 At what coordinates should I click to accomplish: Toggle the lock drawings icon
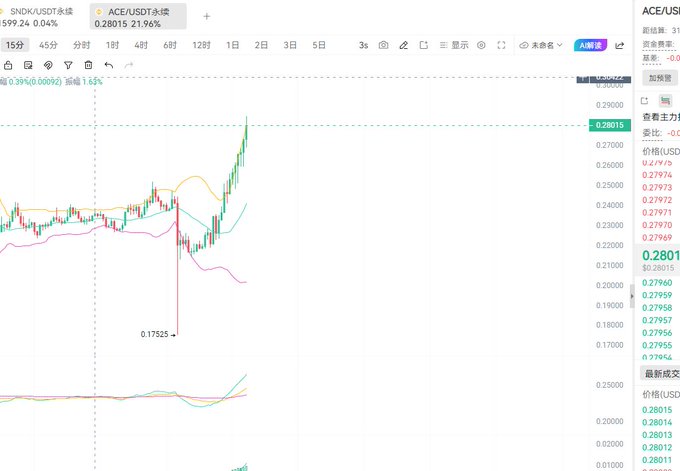click(8, 65)
